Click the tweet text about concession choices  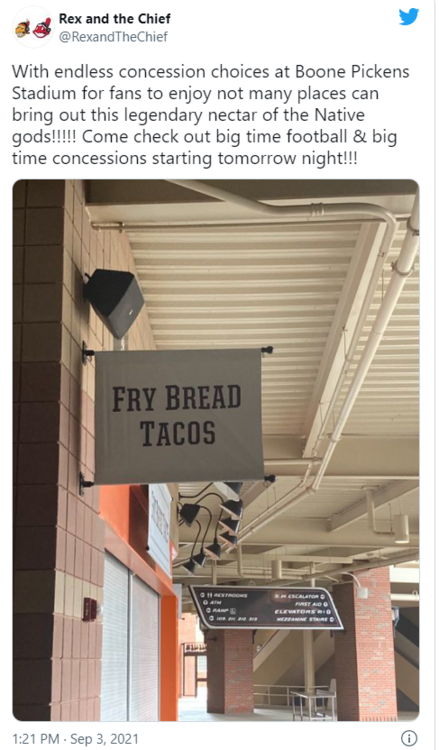click(x=210, y=115)
